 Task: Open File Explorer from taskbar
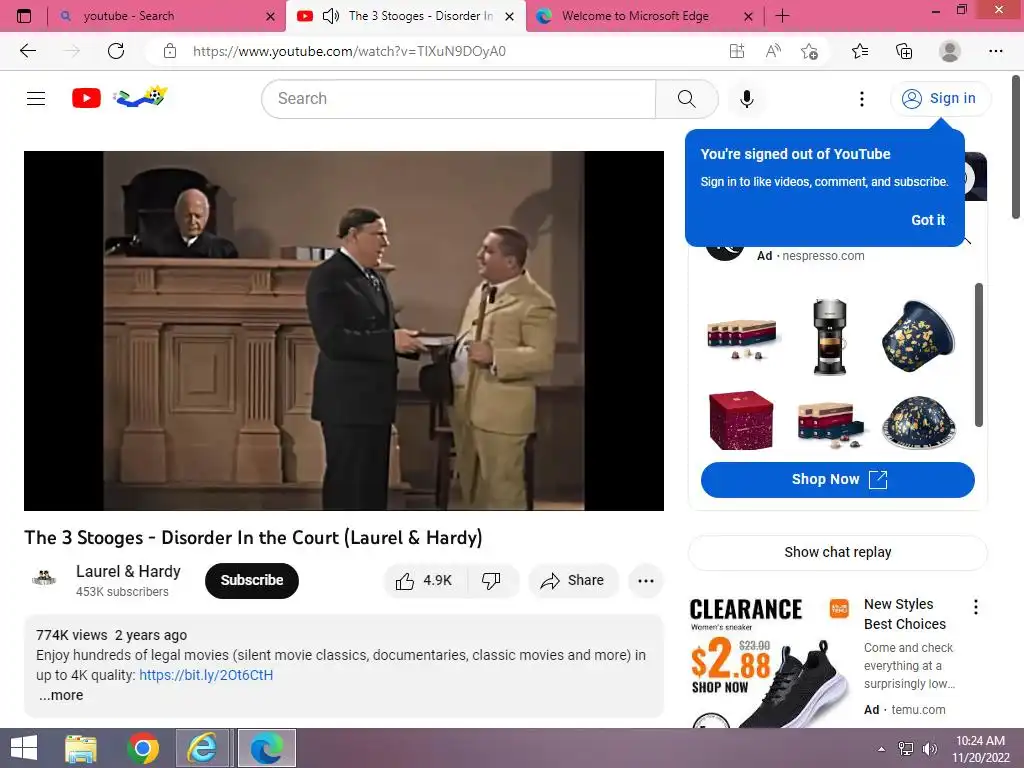[x=81, y=748]
